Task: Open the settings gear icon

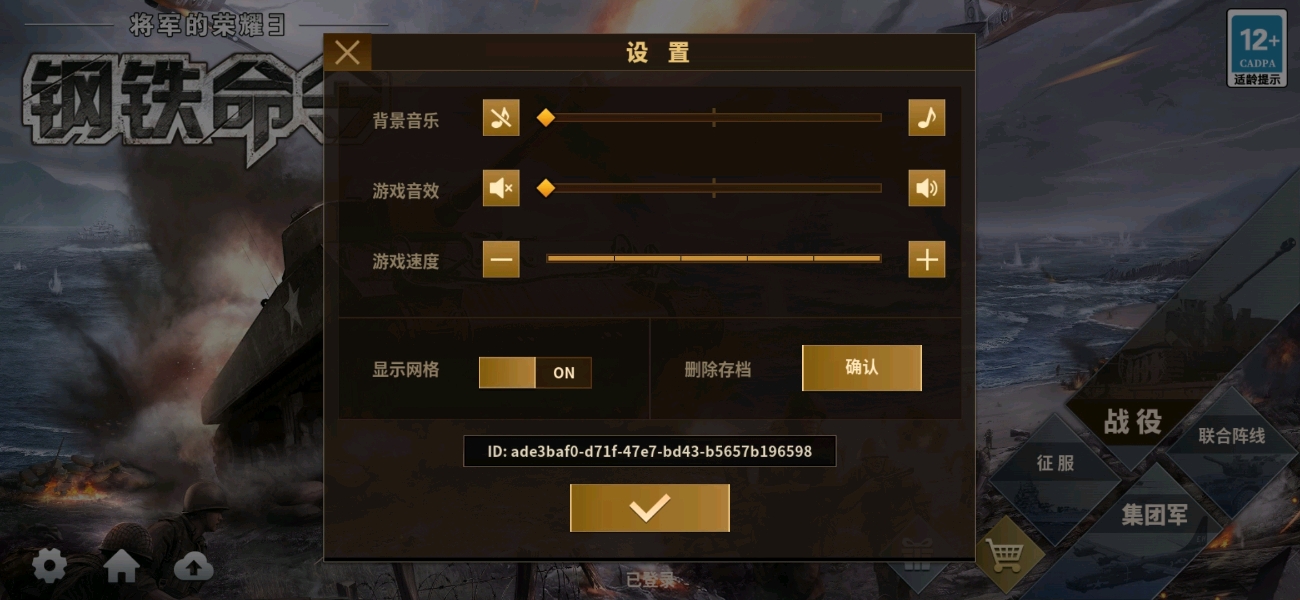Action: [x=49, y=567]
